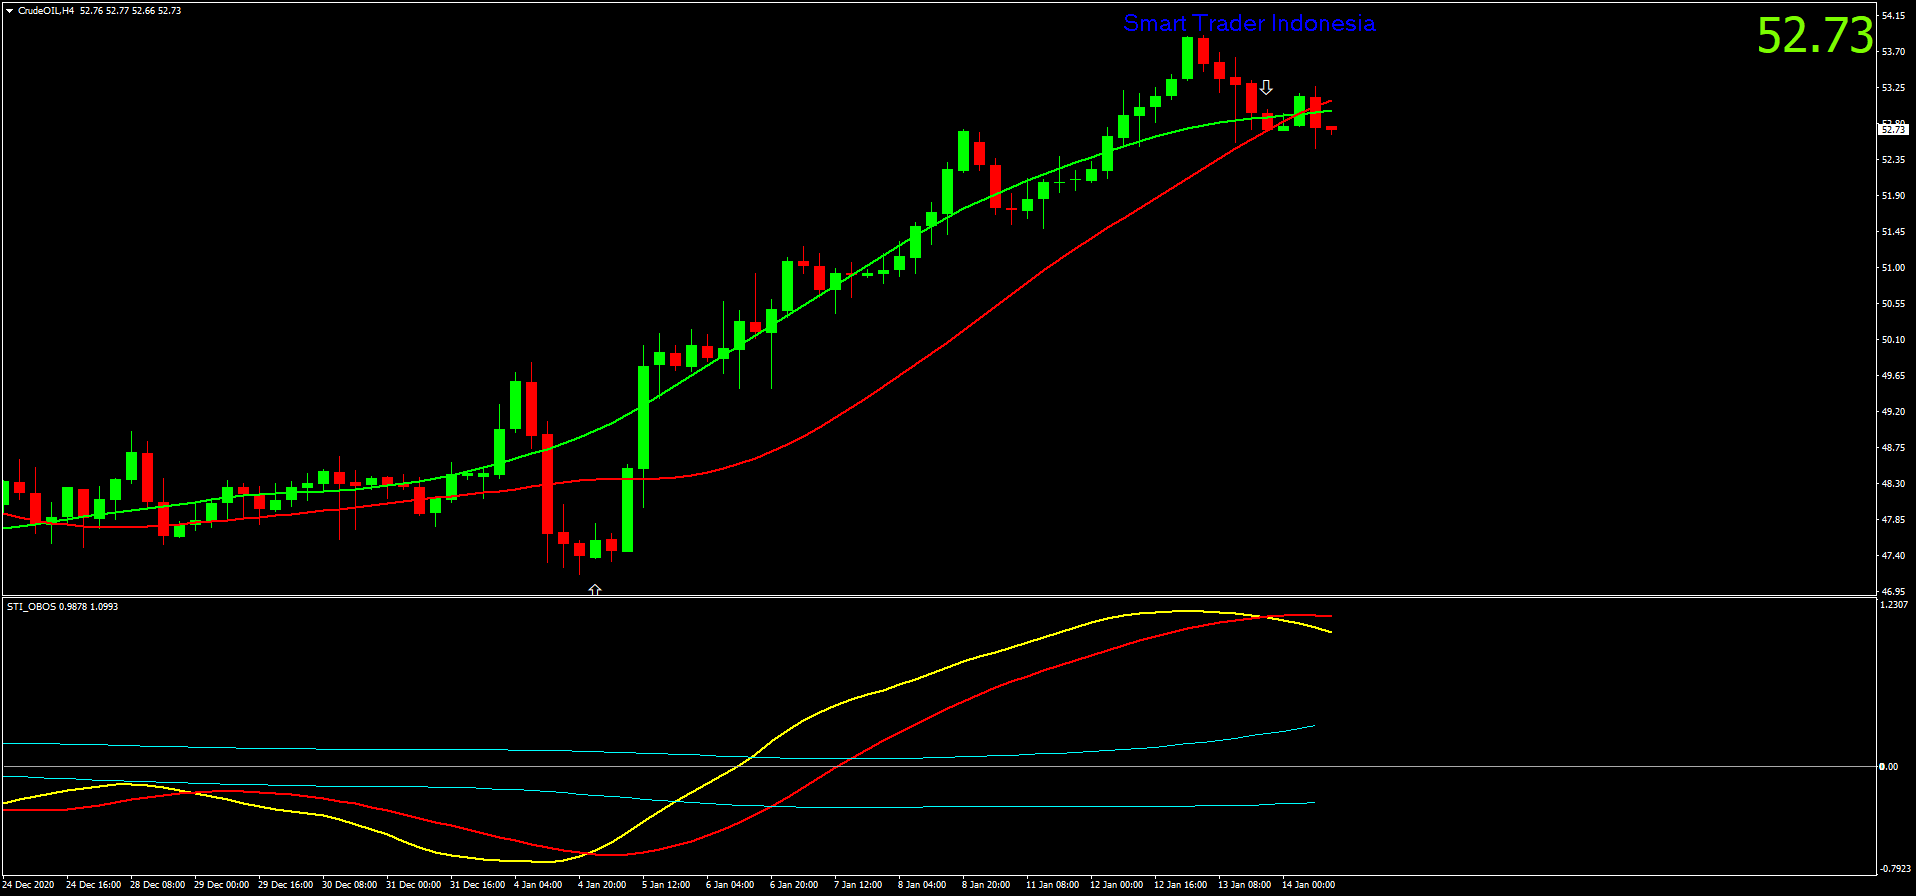1916x896 pixels.
Task: Click the '4 Jan 04:00' time label
Action: [x=538, y=885]
